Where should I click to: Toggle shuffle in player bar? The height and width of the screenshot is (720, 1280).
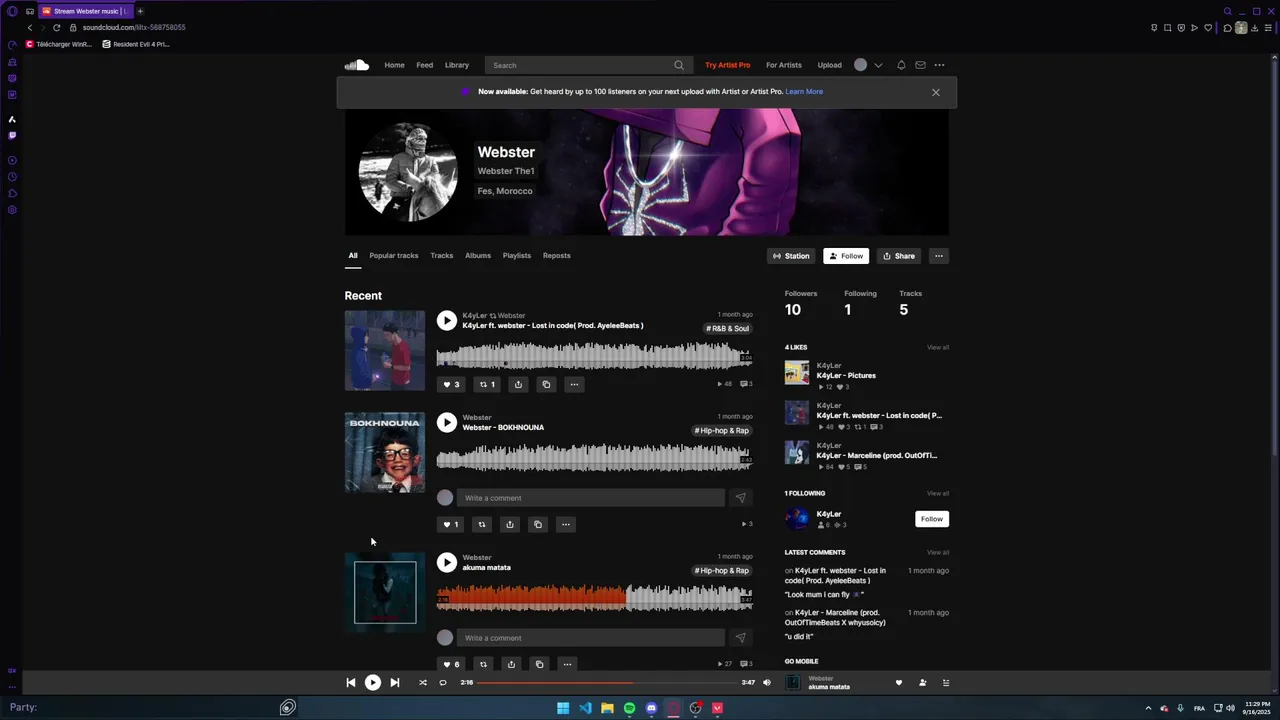(x=422, y=683)
